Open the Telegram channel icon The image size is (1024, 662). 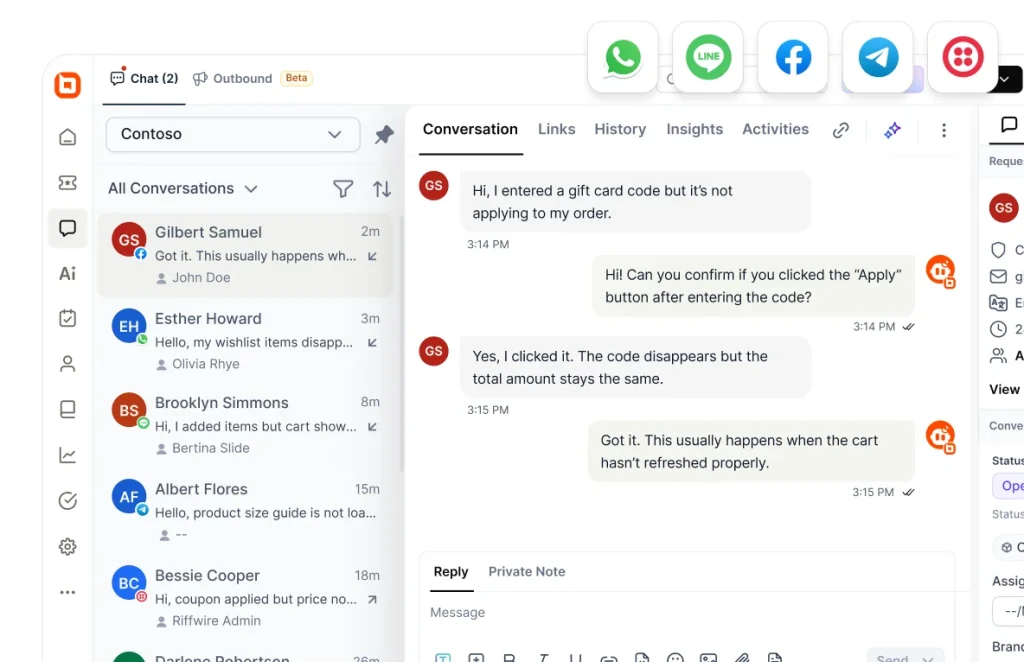878,57
